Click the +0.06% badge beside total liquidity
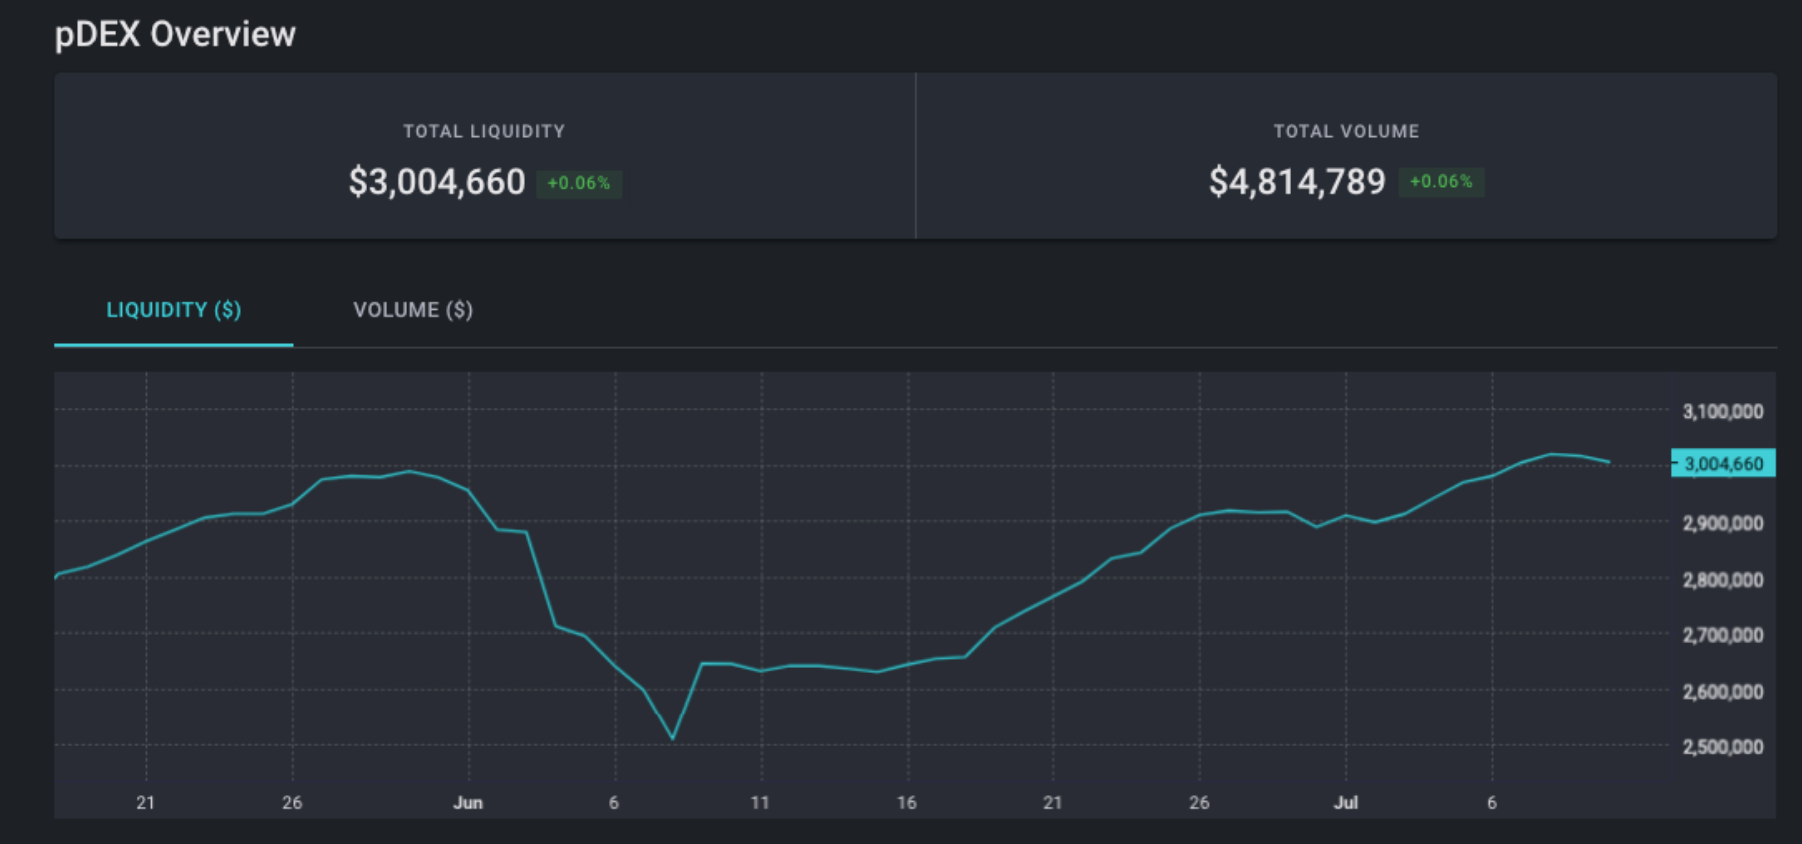The width and height of the screenshot is (1802, 844). click(x=579, y=183)
